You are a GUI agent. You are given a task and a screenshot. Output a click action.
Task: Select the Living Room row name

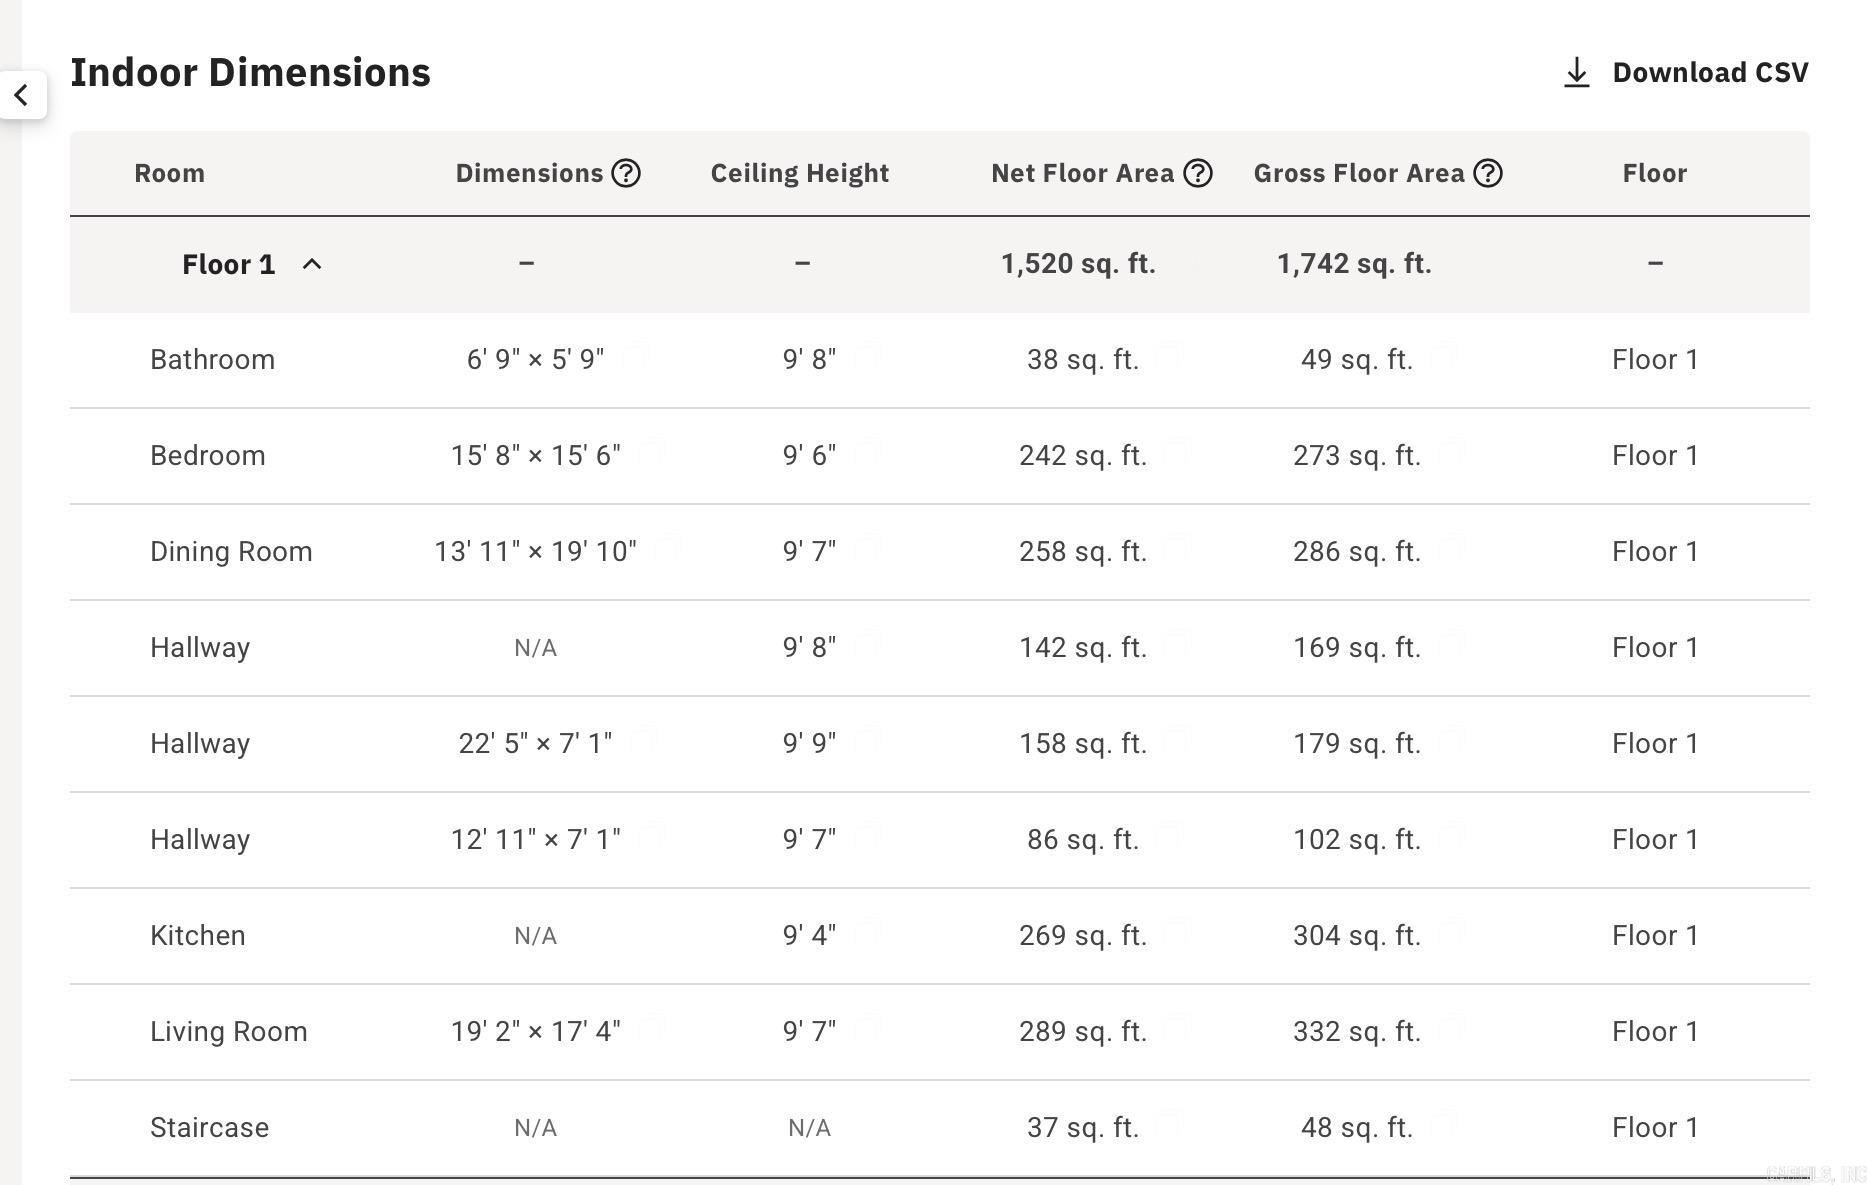pyautogui.click(x=228, y=1032)
